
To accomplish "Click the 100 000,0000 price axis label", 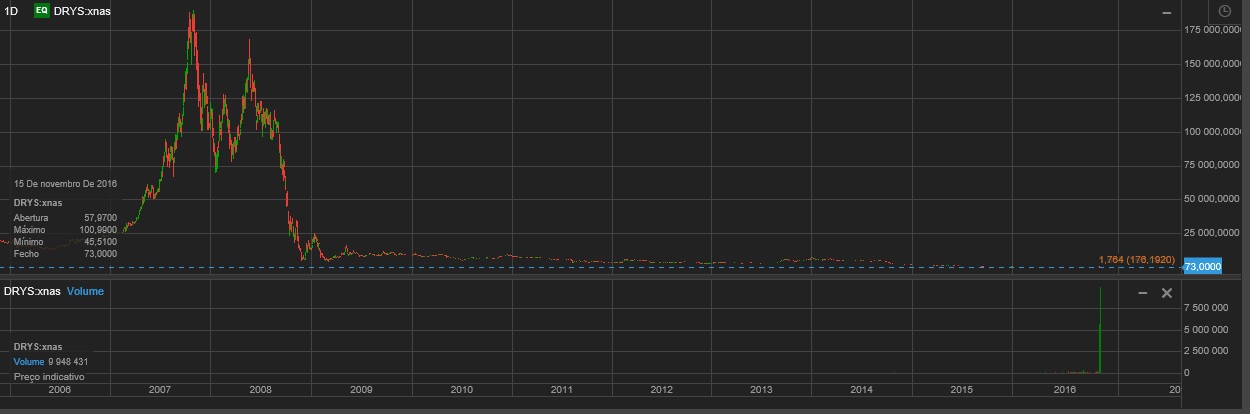I will (1213, 132).
